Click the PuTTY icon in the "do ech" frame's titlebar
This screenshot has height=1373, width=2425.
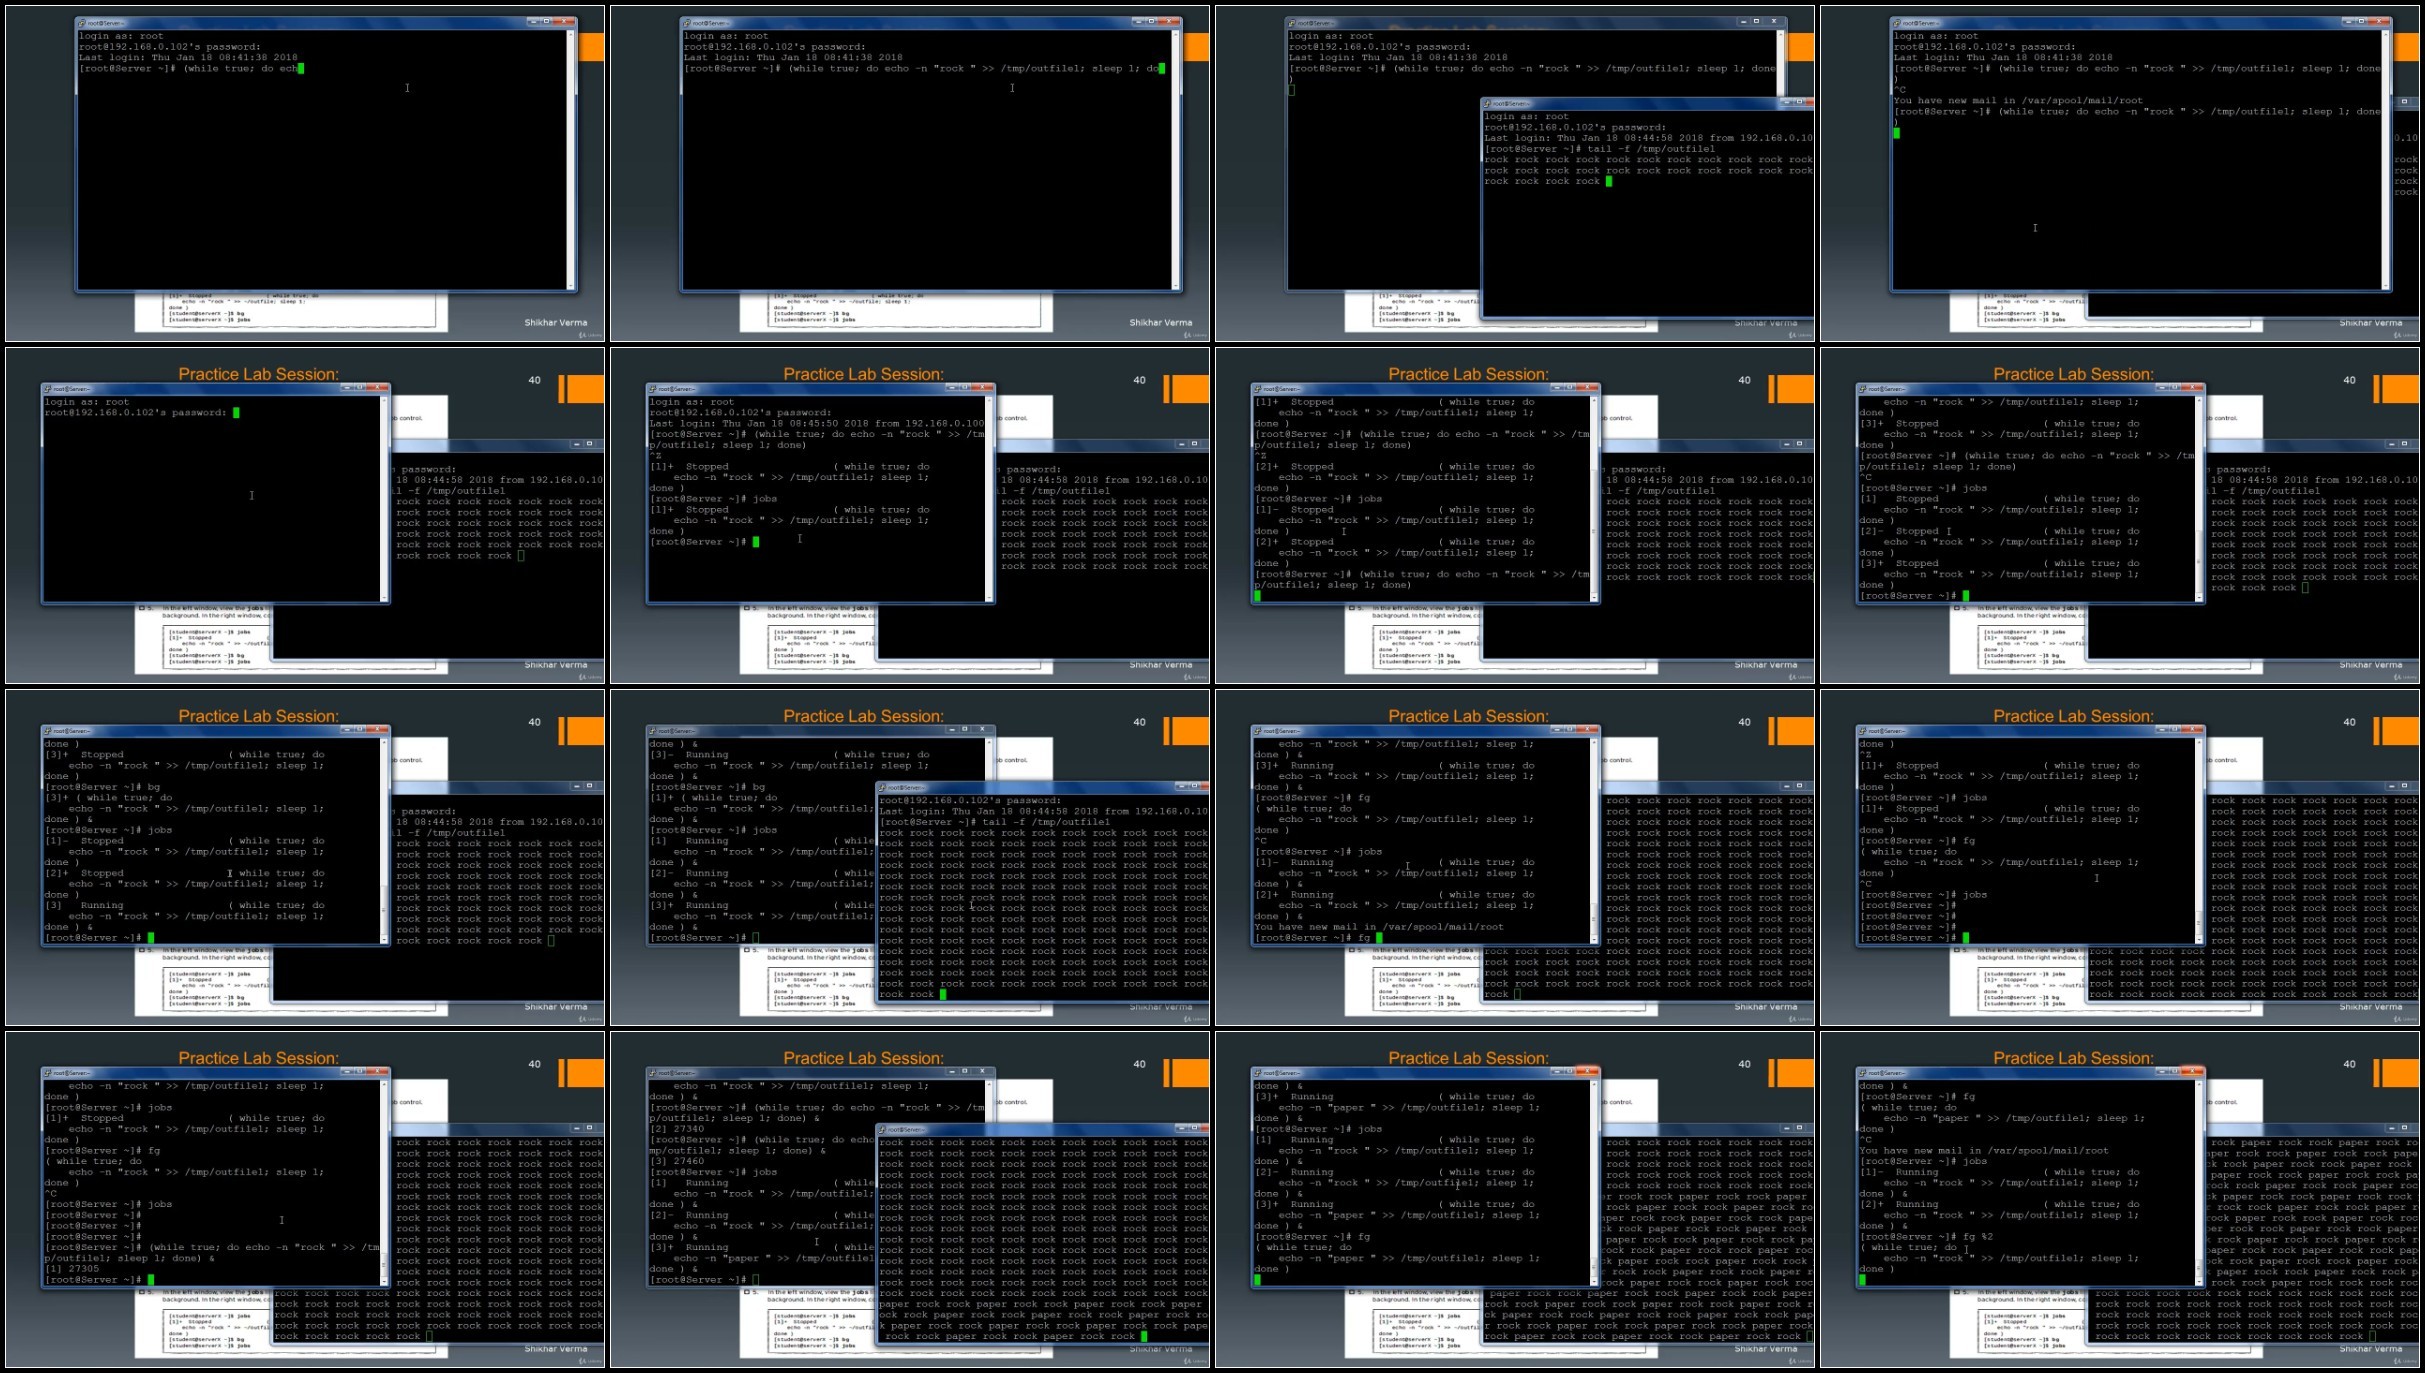click(x=83, y=22)
